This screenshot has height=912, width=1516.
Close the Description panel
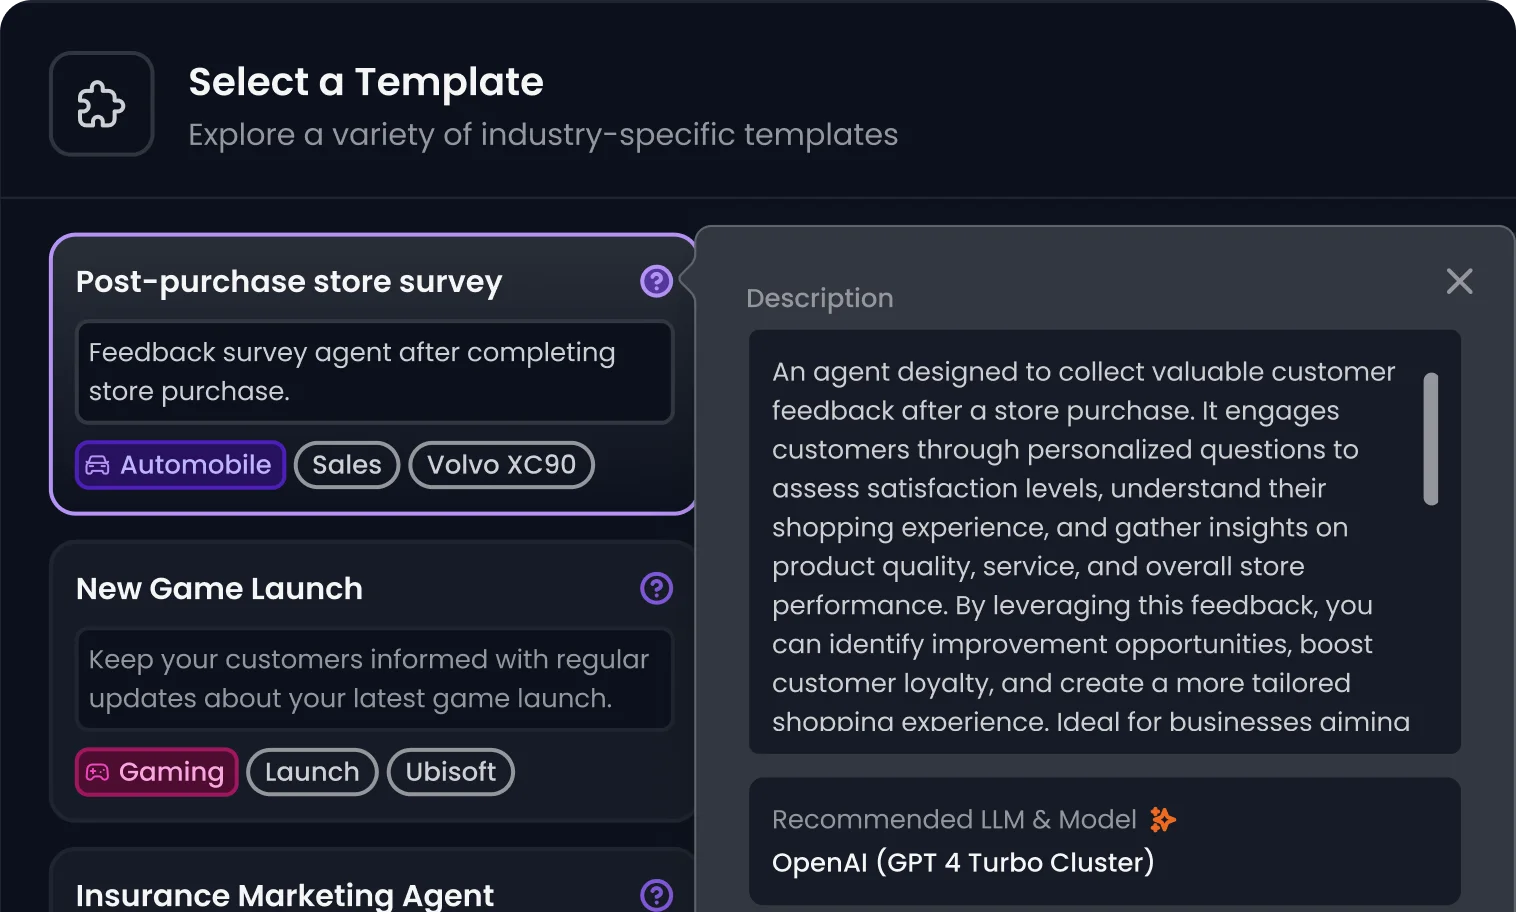(1459, 282)
